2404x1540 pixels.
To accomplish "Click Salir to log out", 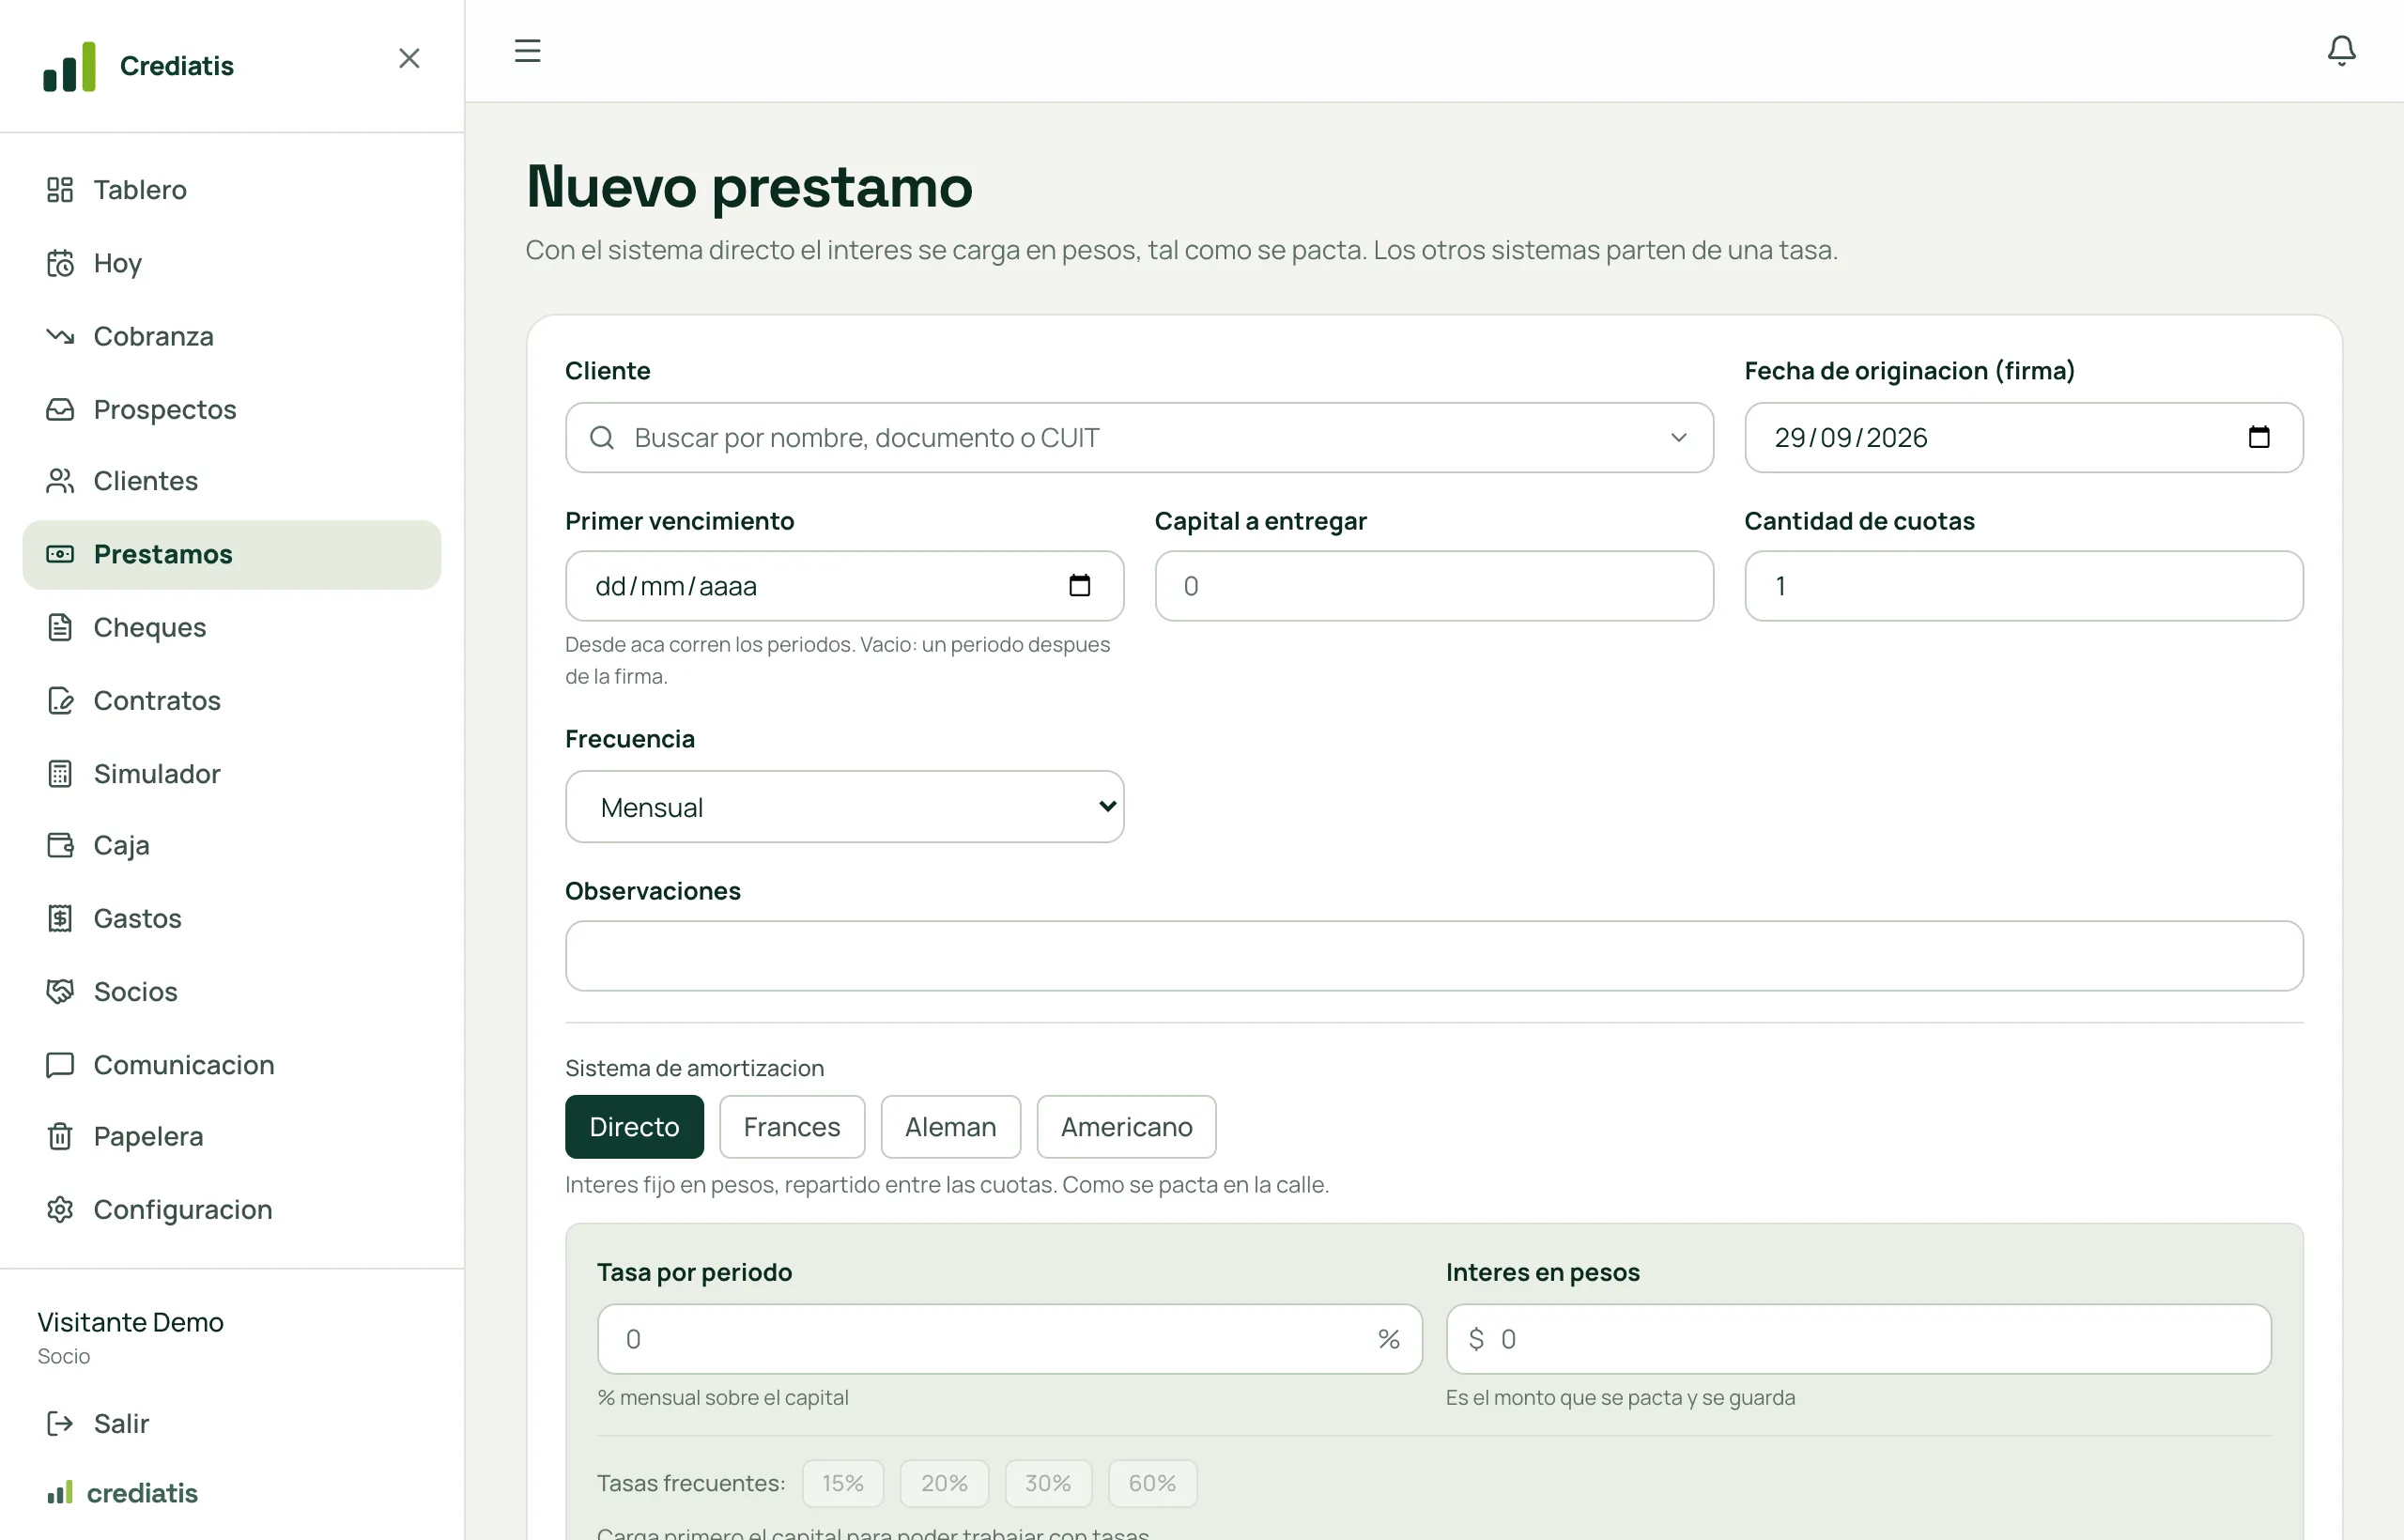I will tap(231, 1423).
